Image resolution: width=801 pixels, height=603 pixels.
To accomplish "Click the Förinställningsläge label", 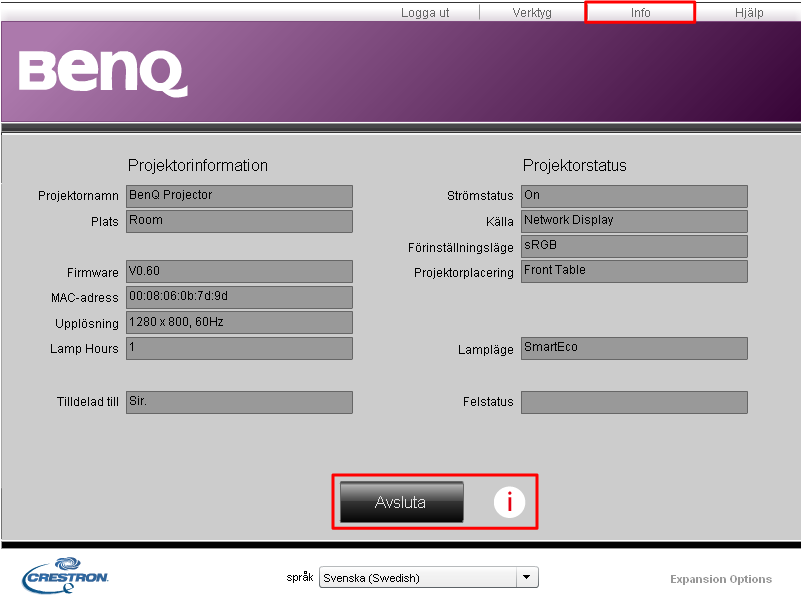I will (x=461, y=248).
